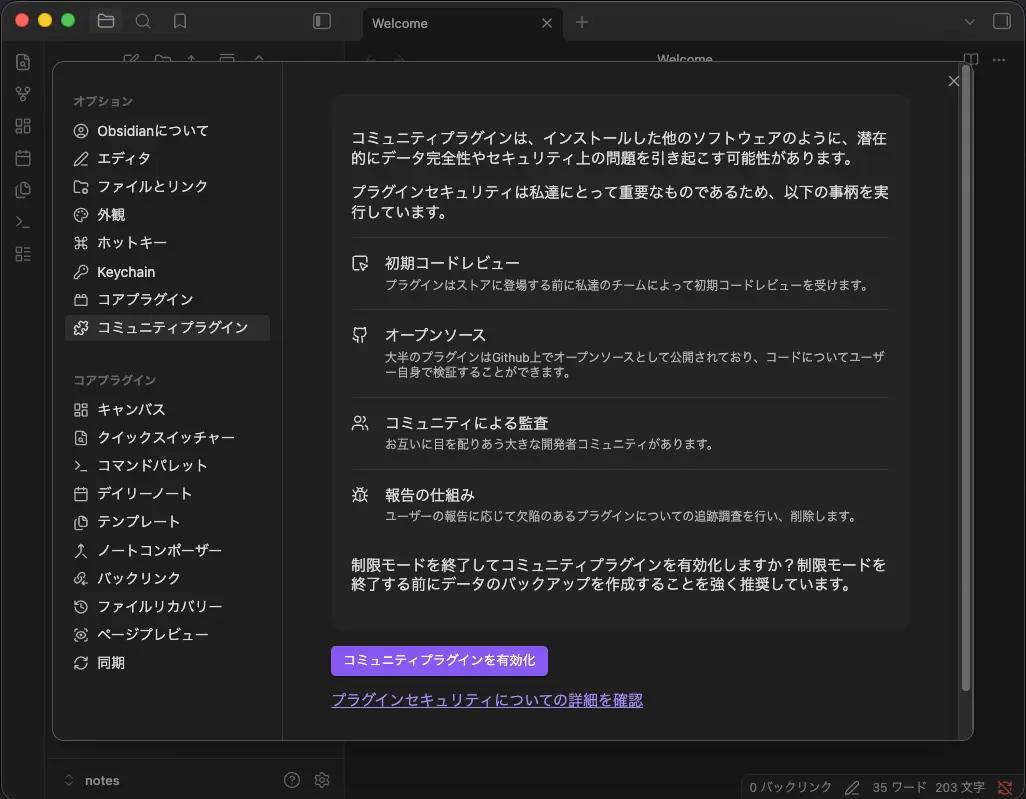Select the Welcome tab

point(463,24)
